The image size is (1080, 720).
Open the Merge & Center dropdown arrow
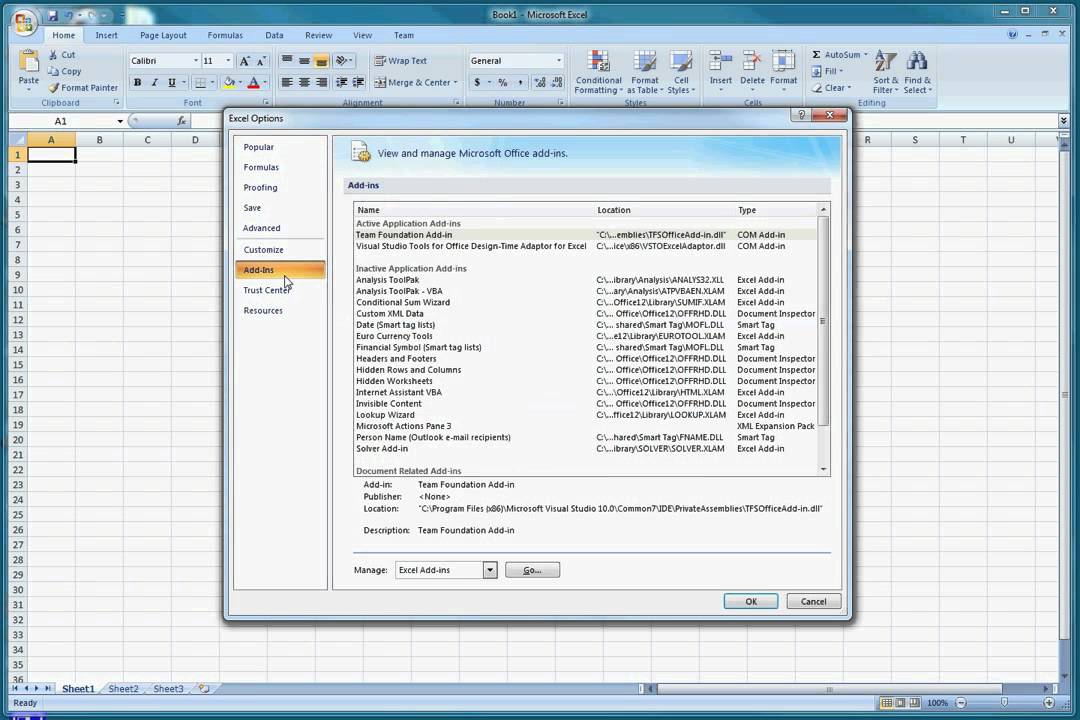pos(455,83)
